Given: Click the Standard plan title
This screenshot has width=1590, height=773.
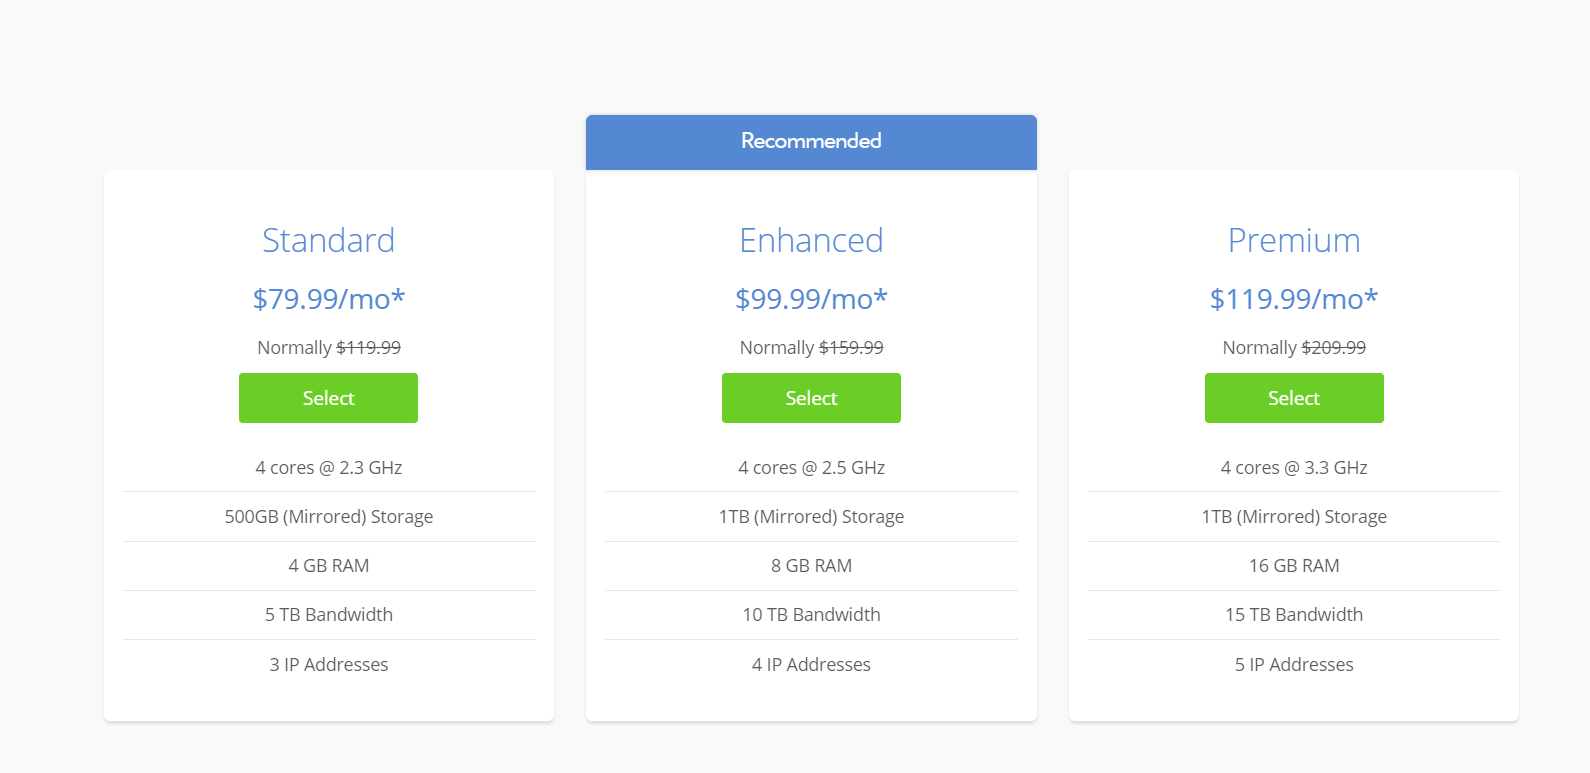Looking at the screenshot, I should (328, 240).
